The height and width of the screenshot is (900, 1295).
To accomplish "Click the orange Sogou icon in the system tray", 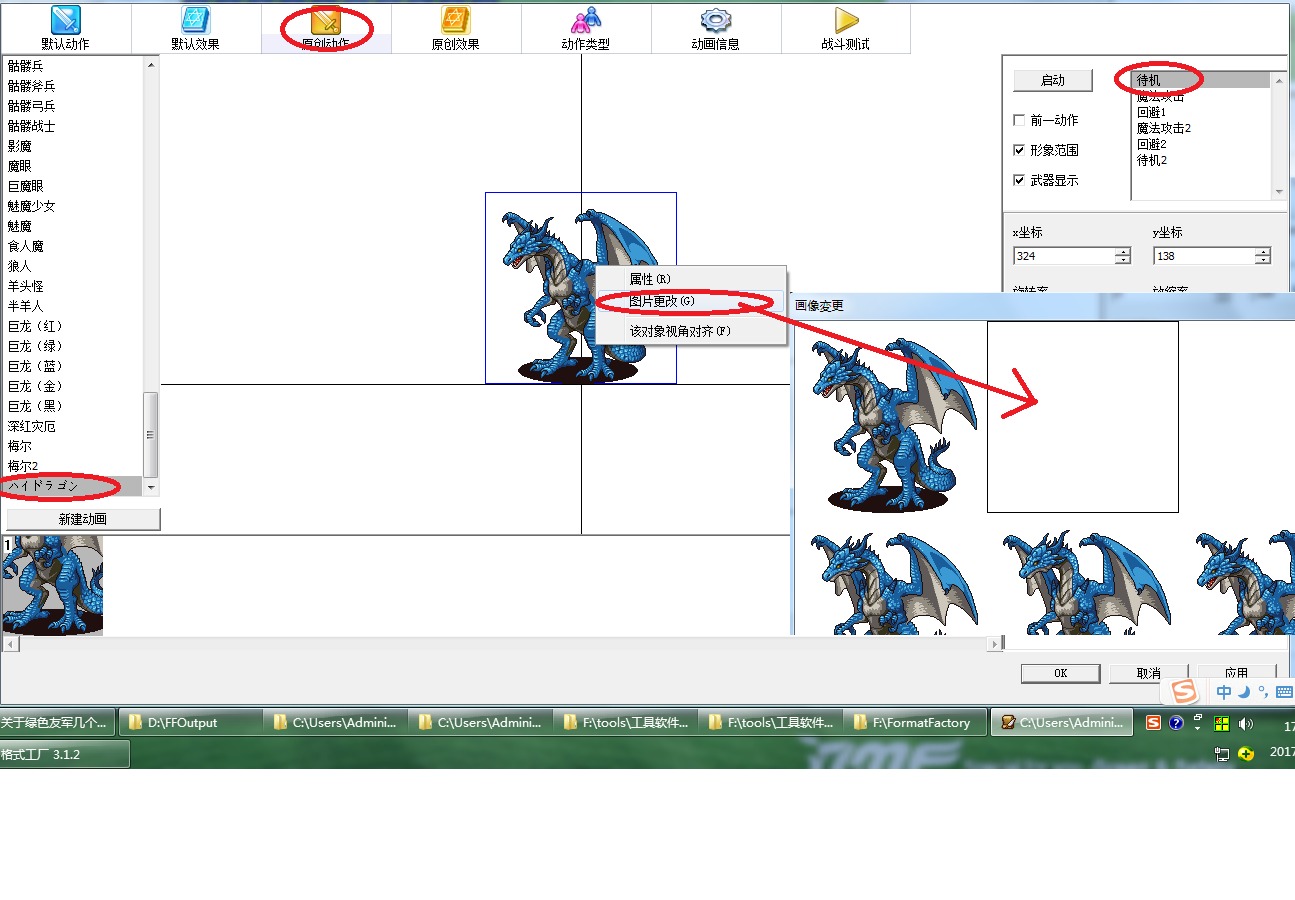I will pyautogui.click(x=1153, y=723).
